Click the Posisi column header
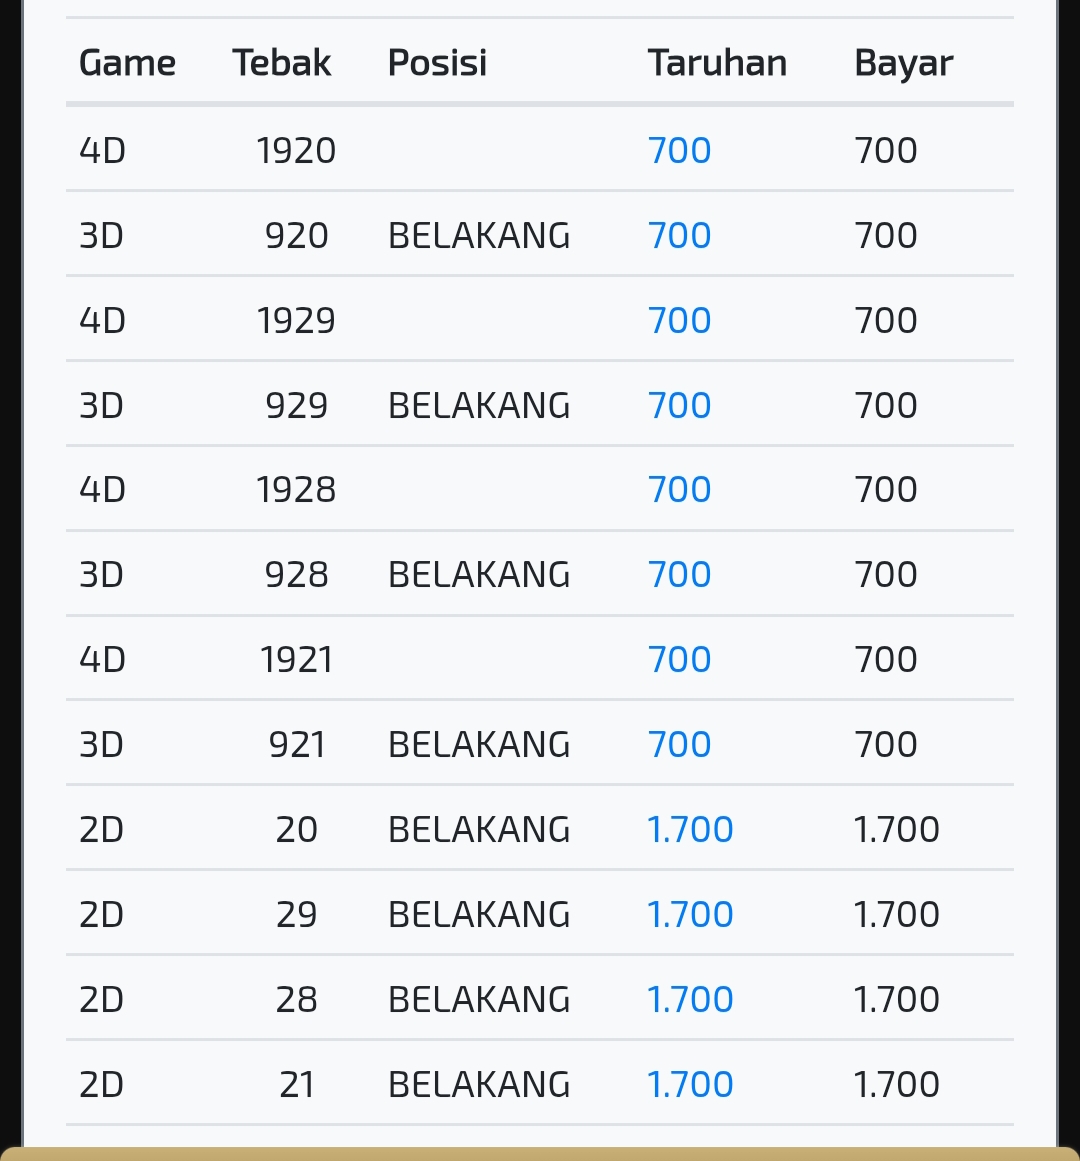 tap(437, 62)
